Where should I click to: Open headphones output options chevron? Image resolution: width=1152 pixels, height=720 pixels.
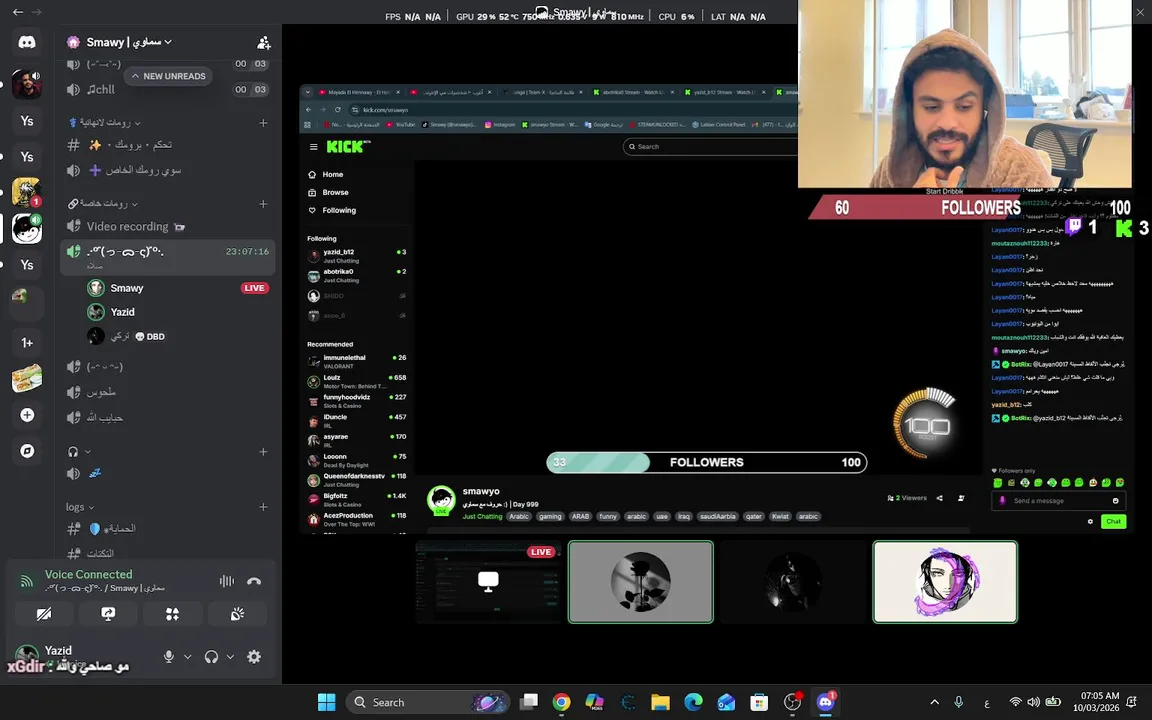pos(230,657)
